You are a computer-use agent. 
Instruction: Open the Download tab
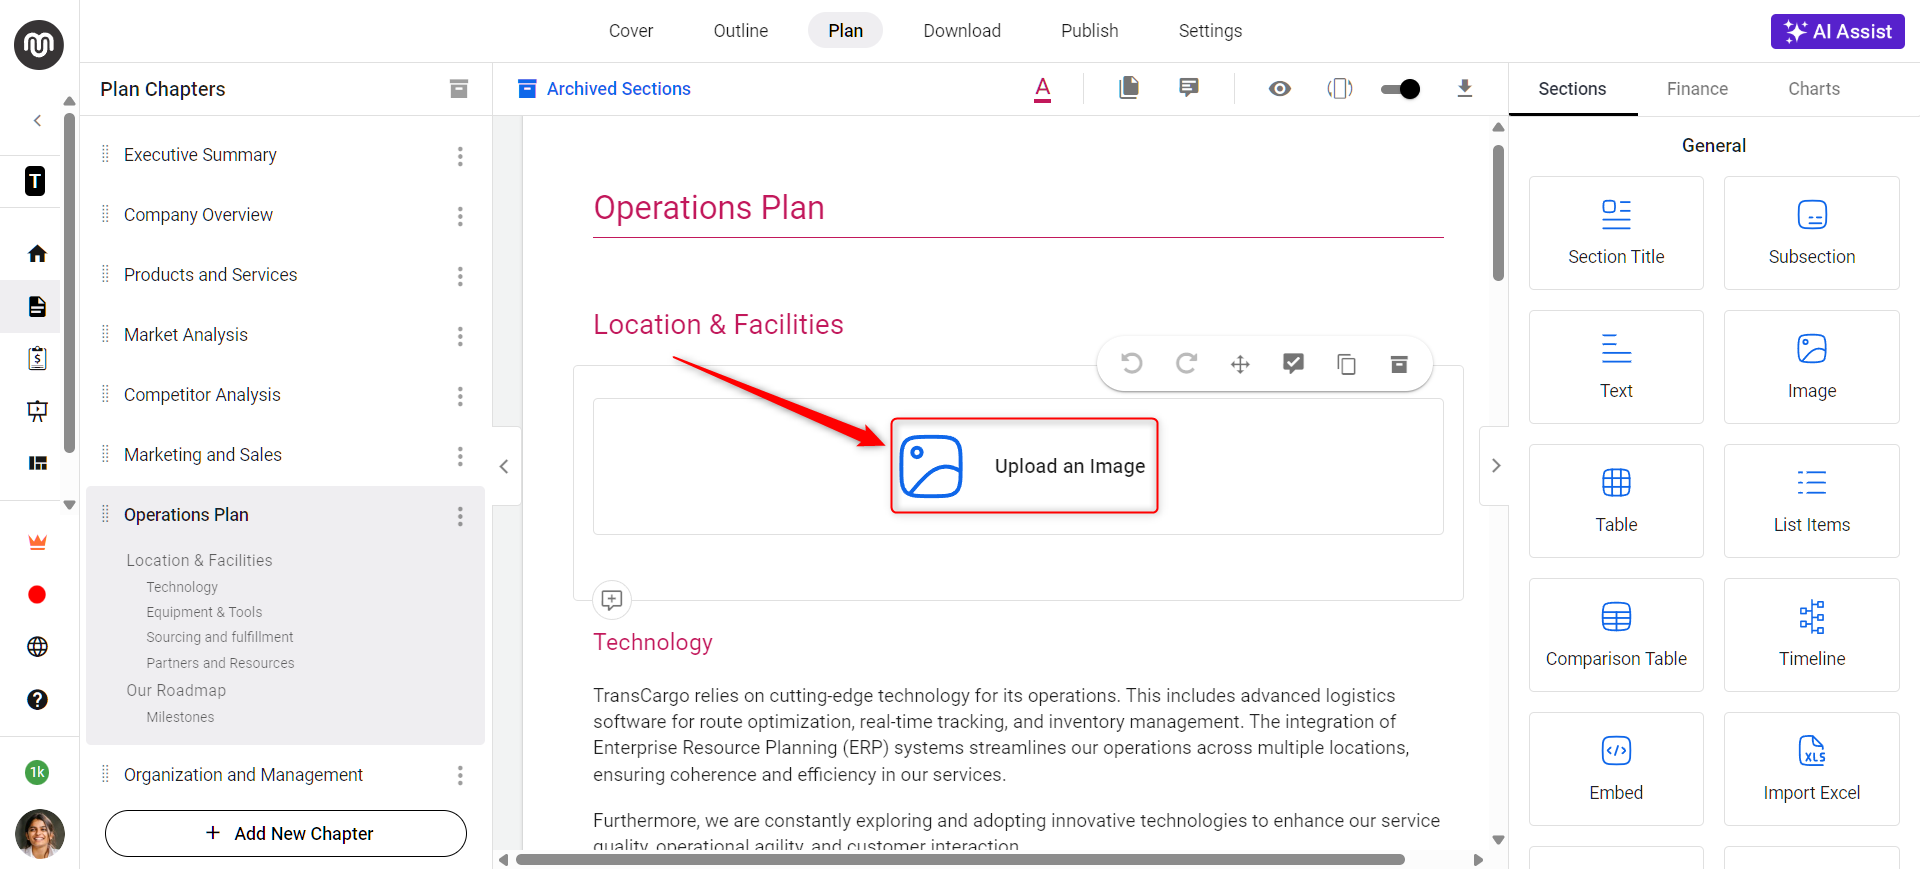pos(962,31)
